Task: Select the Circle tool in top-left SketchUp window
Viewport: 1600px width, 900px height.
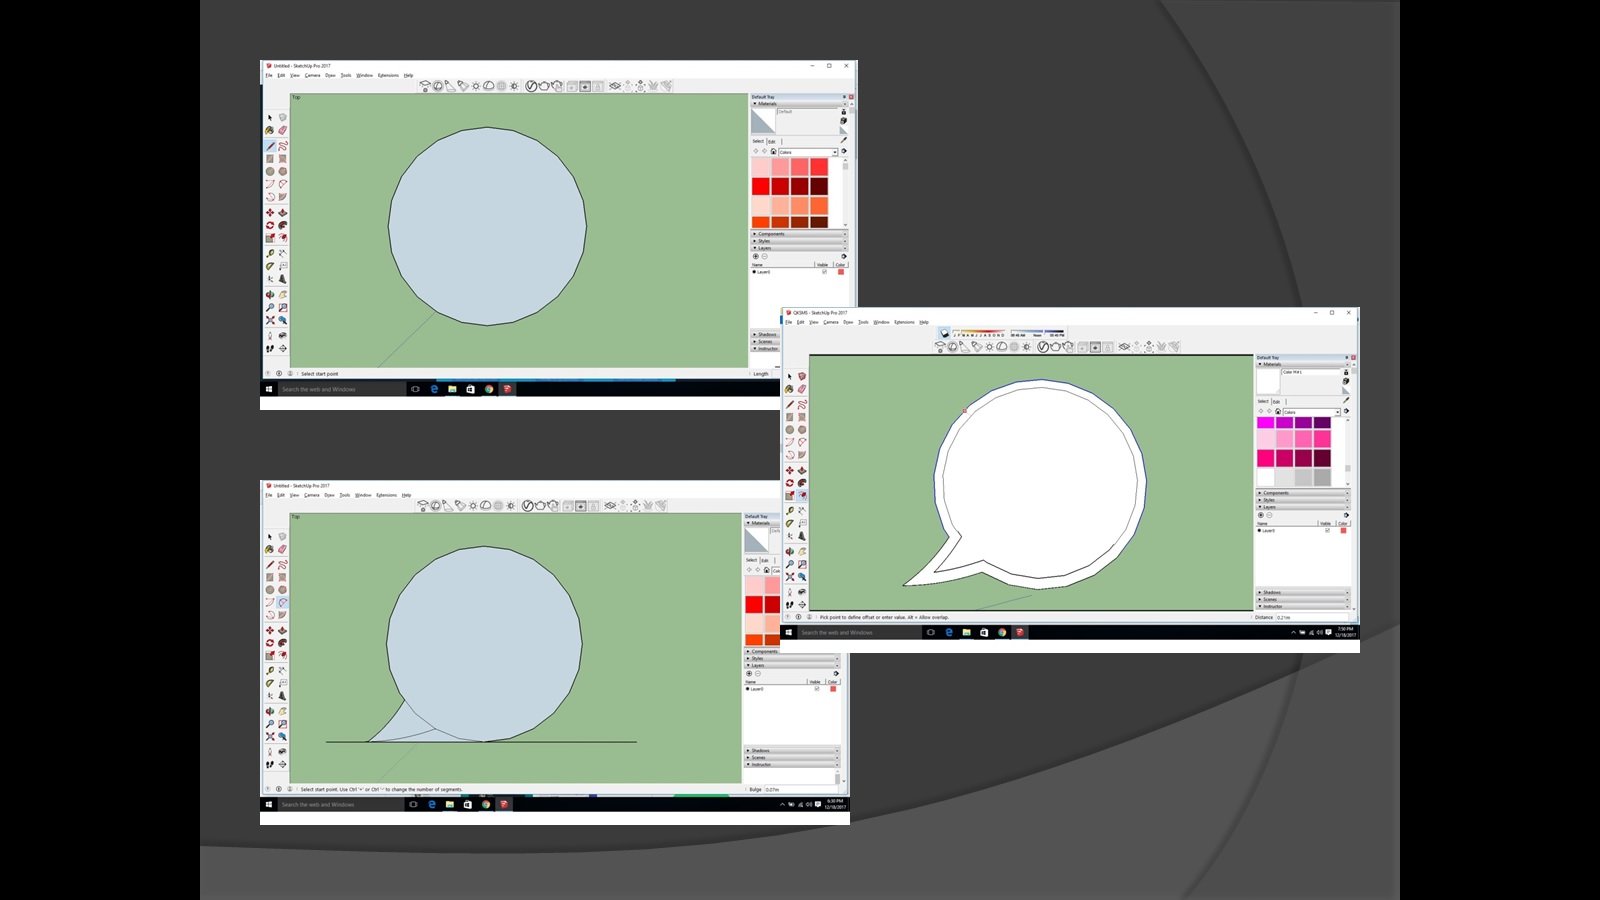Action: tap(270, 171)
